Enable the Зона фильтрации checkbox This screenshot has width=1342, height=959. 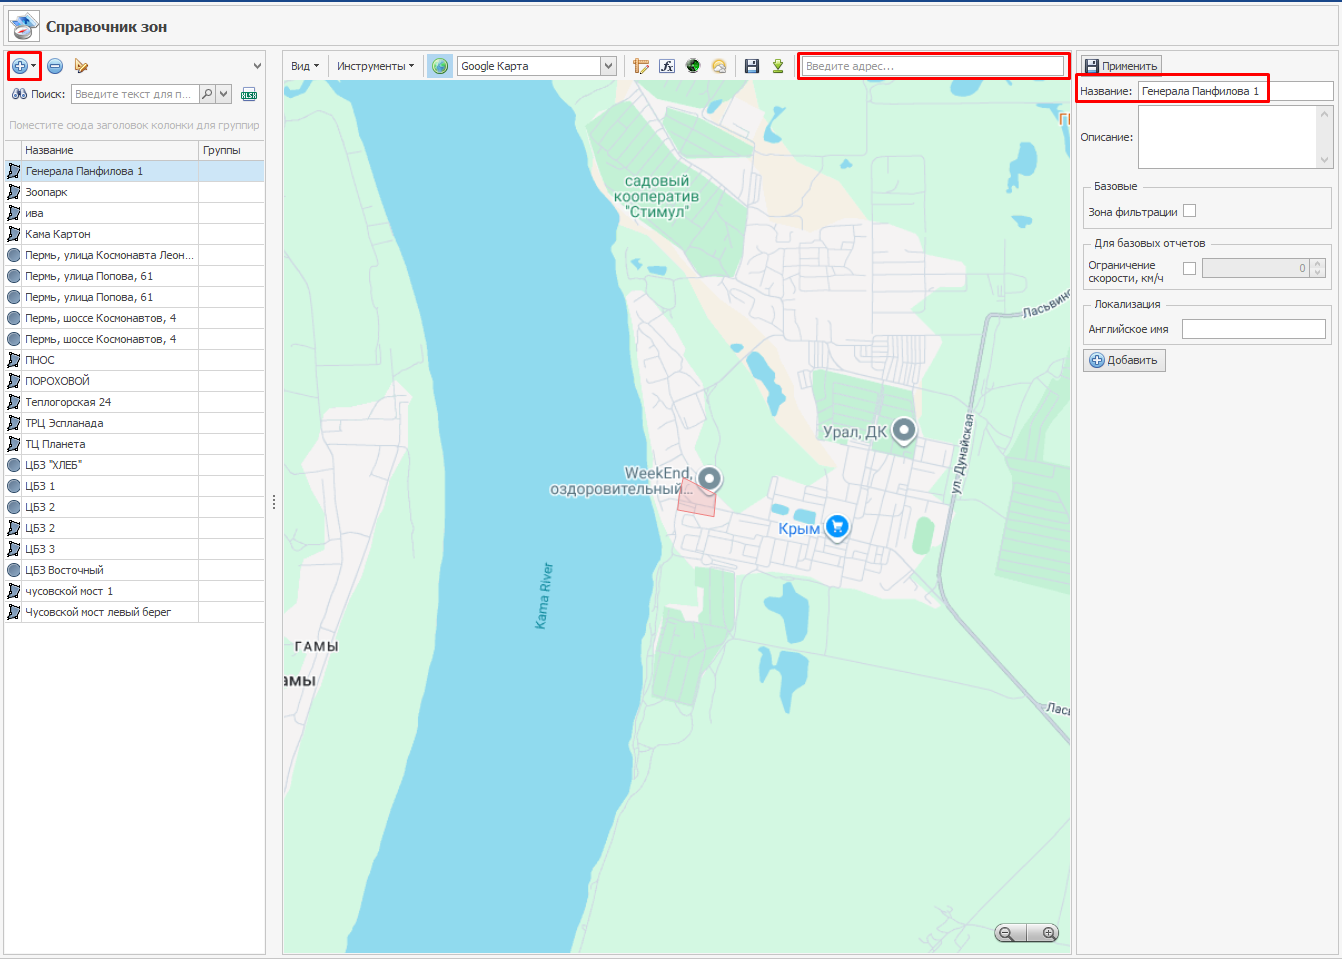[1189, 211]
